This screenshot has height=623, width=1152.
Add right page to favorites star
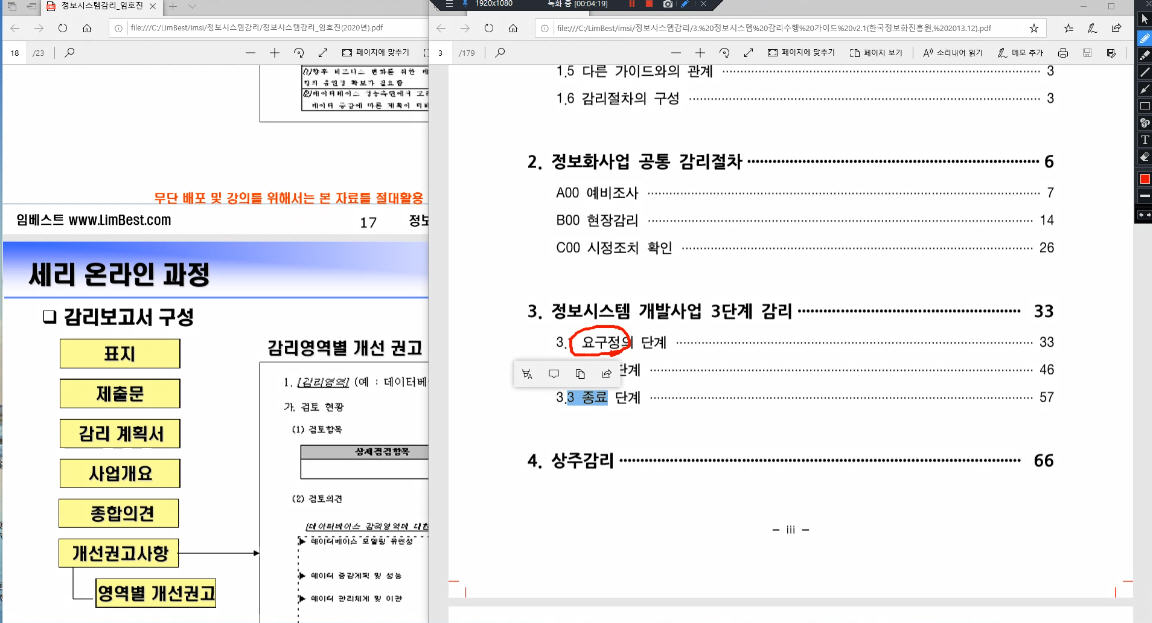pyautogui.click(x=1034, y=28)
